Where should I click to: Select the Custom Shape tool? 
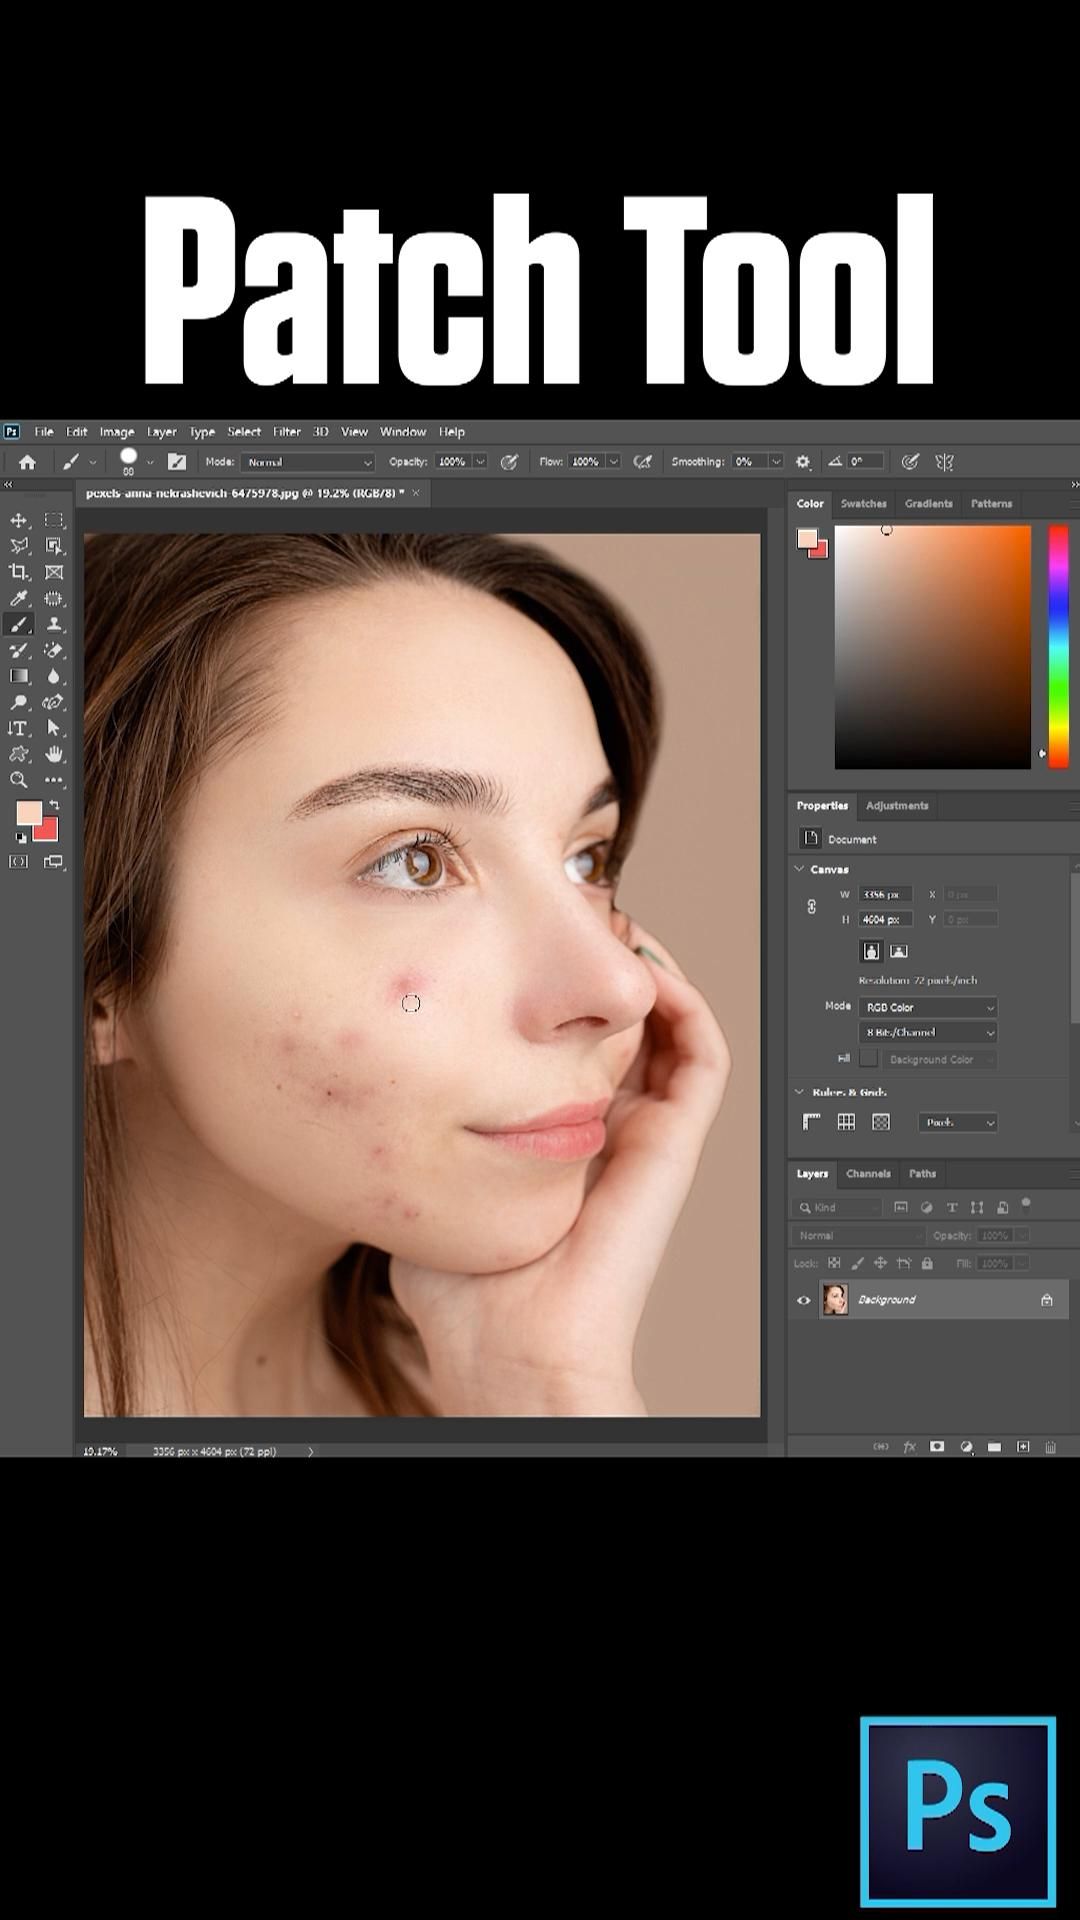(19, 754)
